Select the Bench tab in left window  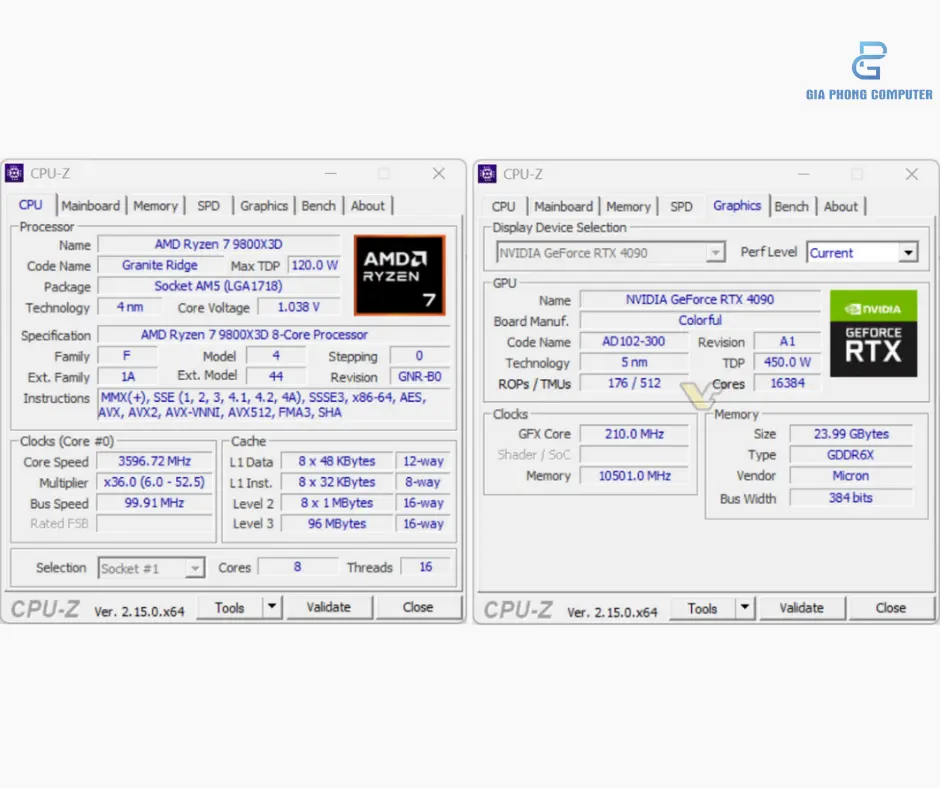(318, 206)
